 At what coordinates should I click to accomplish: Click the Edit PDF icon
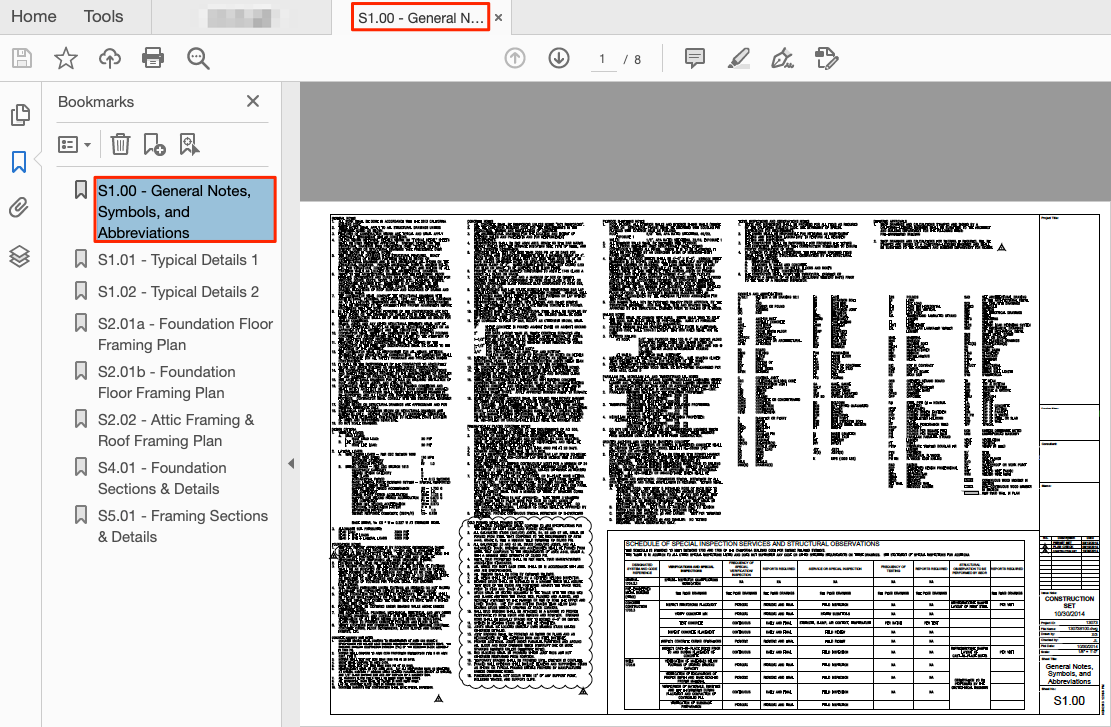(826, 58)
